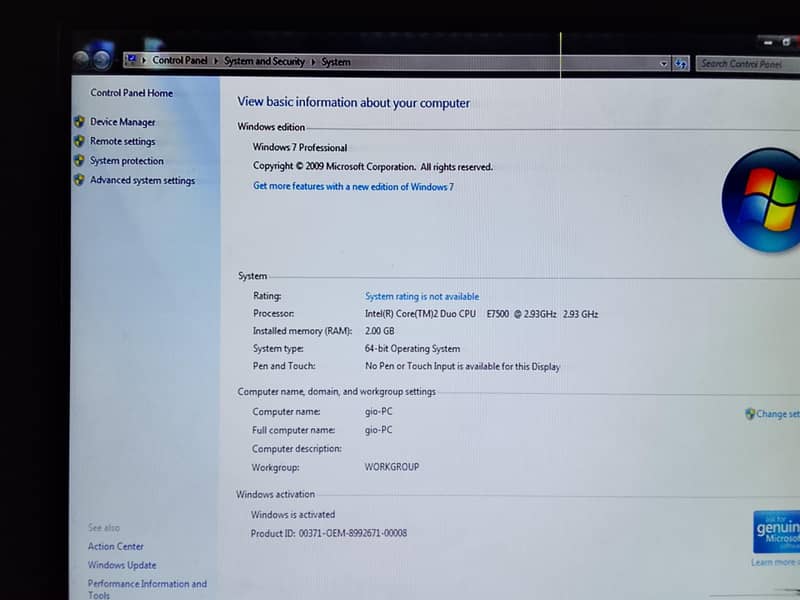Viewport: 800px width, 600px height.
Task: Select the 2.00 GB memory value
Action: pyautogui.click(x=380, y=331)
